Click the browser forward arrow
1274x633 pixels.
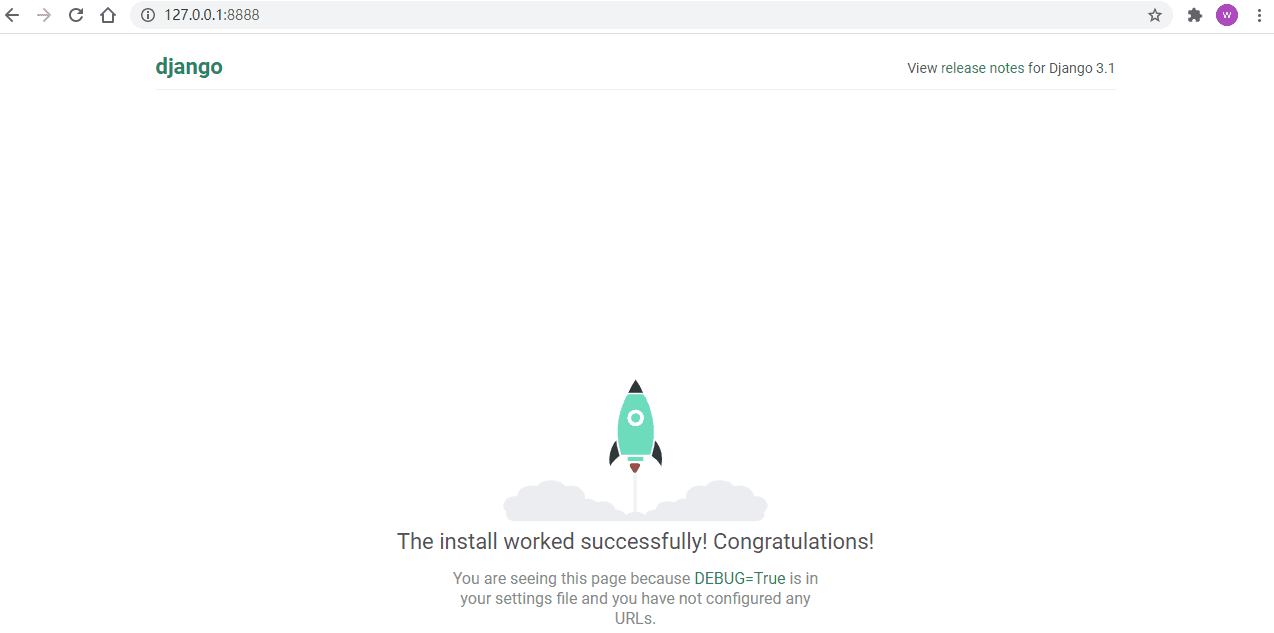coord(43,15)
